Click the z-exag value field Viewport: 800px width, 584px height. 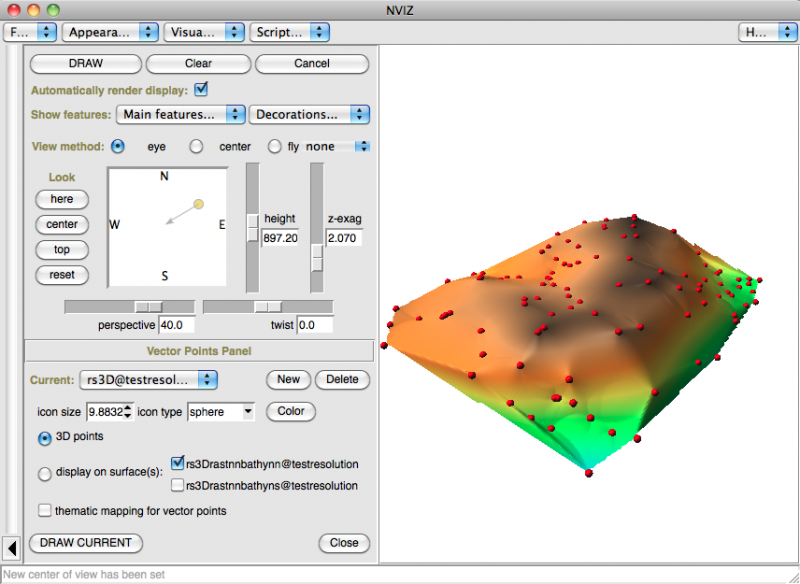click(x=343, y=238)
